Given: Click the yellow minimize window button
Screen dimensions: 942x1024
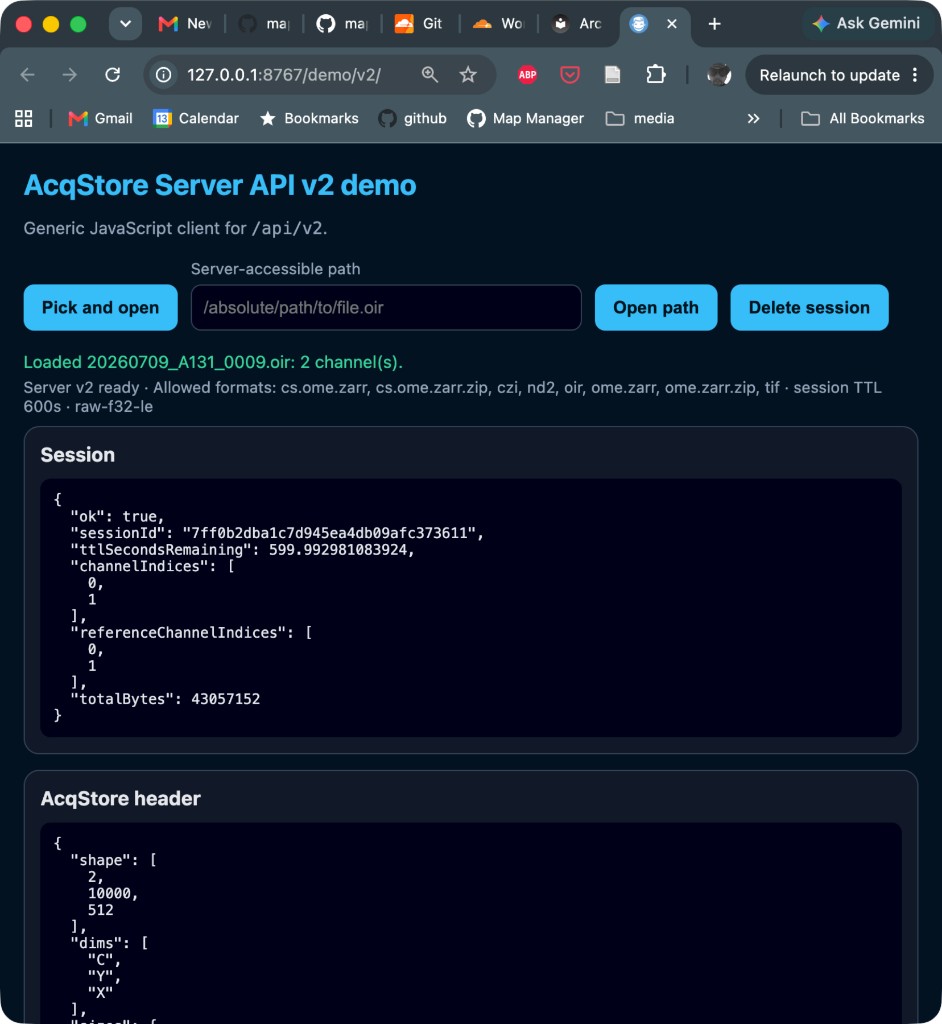Looking at the screenshot, I should (51, 24).
